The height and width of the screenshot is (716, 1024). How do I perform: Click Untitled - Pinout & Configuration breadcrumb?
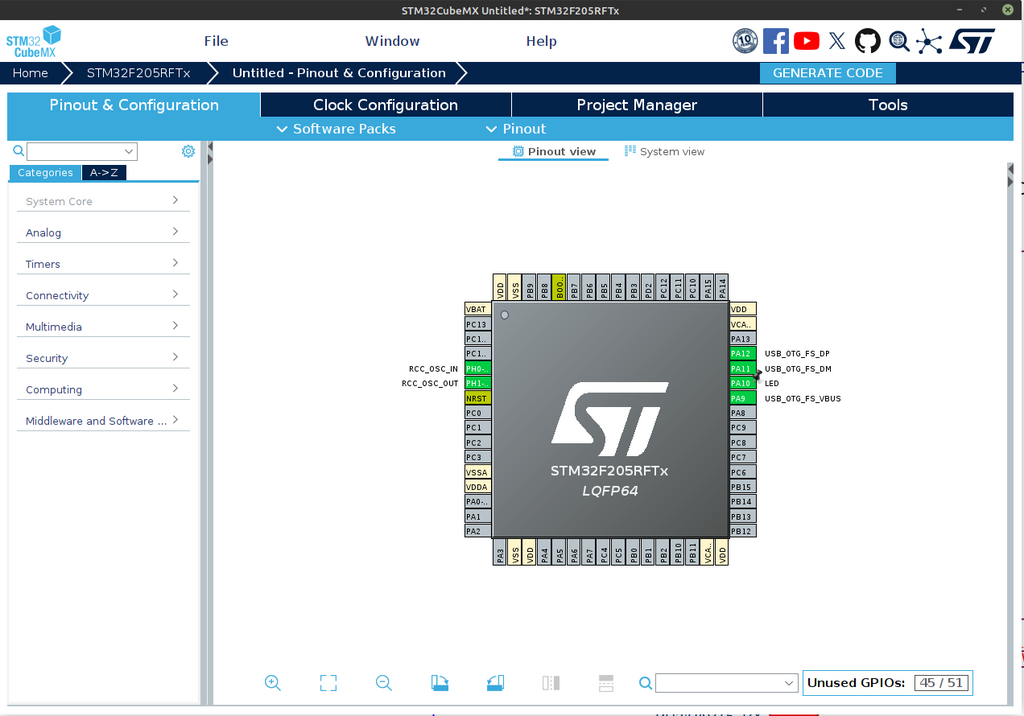coord(339,73)
